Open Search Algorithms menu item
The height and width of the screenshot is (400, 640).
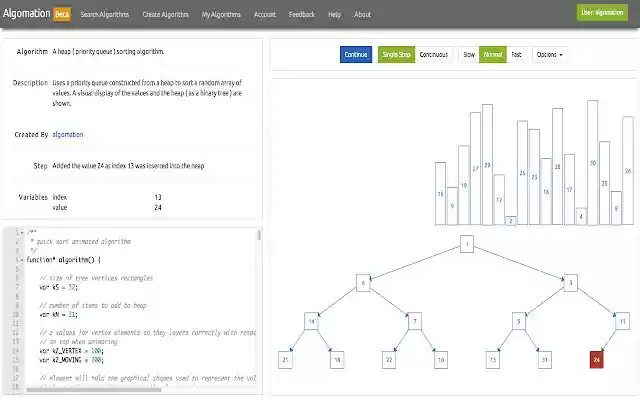(x=104, y=14)
